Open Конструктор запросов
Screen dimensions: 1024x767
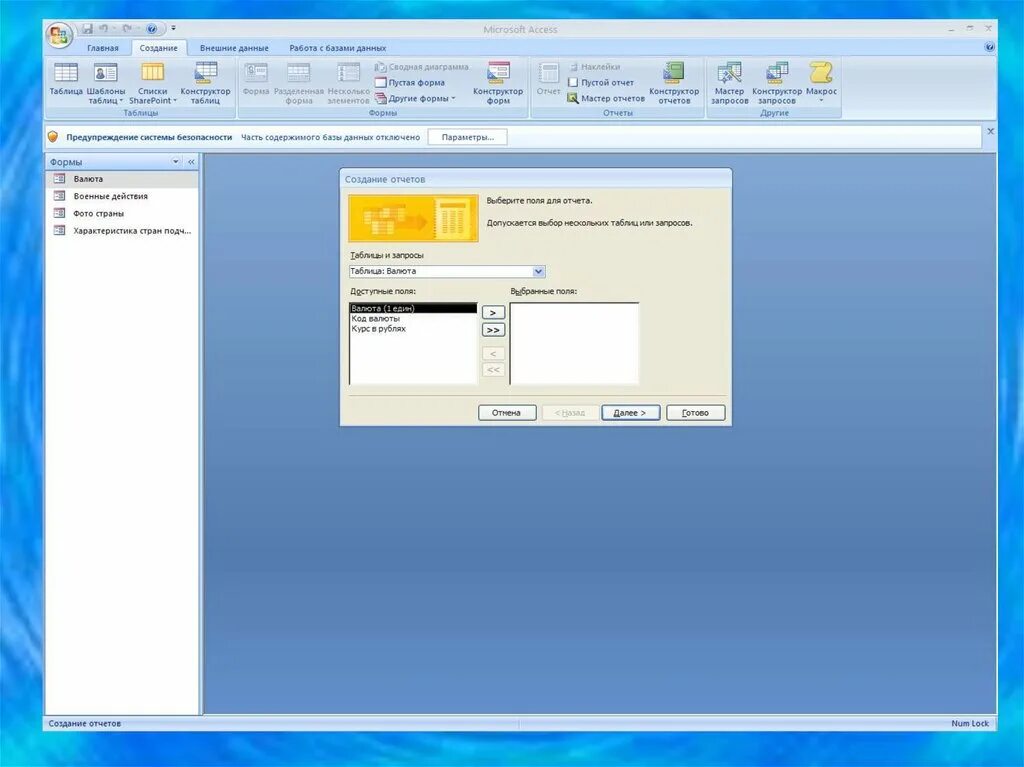click(x=776, y=82)
